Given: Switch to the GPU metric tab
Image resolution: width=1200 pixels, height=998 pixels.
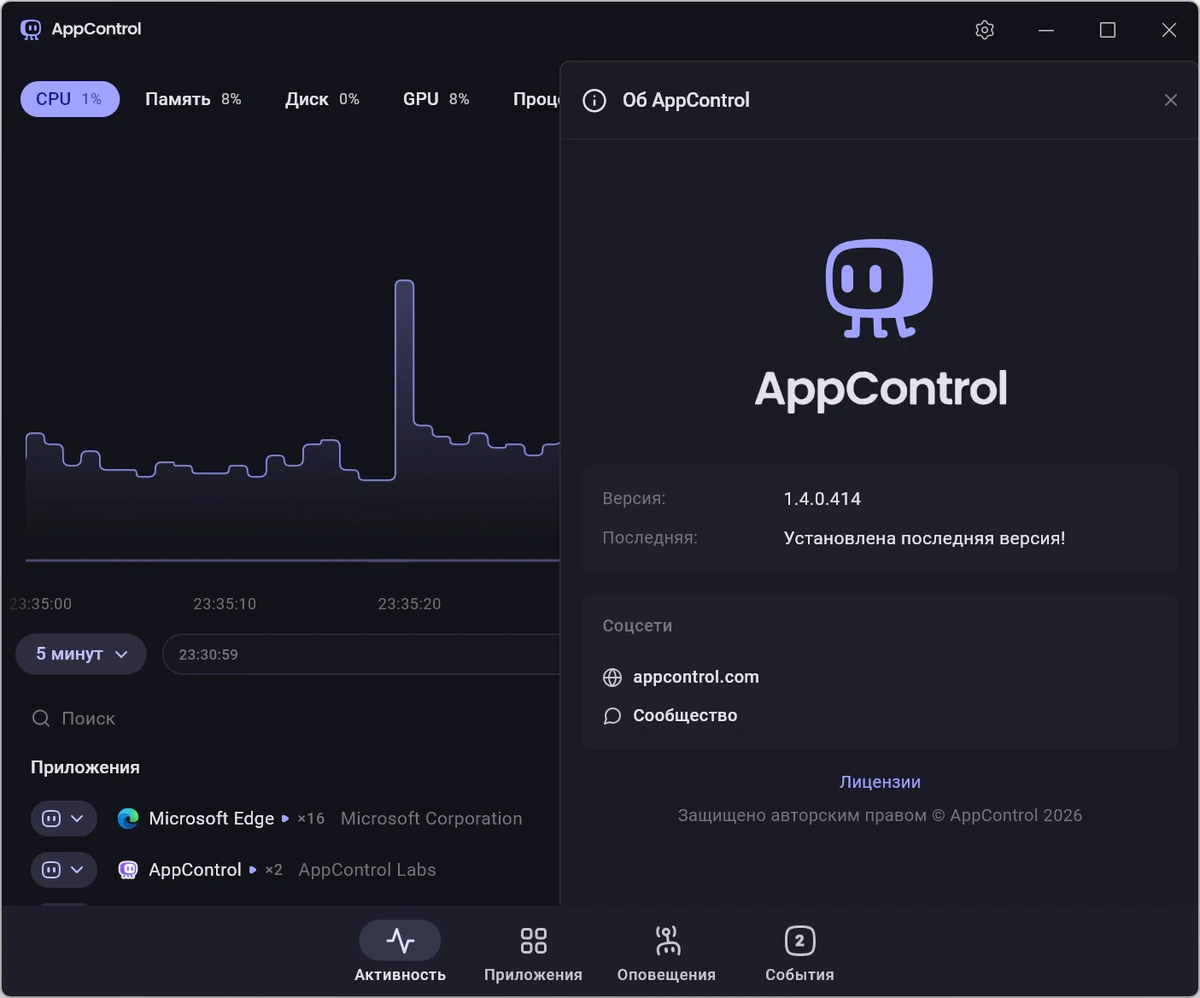Looking at the screenshot, I should [x=436, y=99].
